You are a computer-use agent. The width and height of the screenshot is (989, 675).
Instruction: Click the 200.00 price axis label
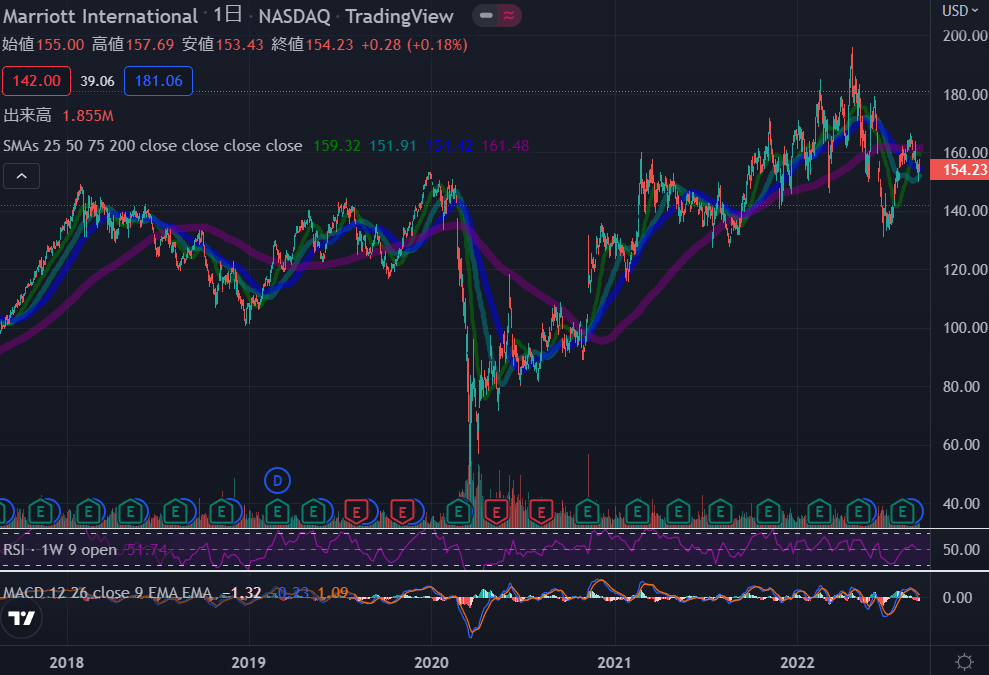coord(965,36)
